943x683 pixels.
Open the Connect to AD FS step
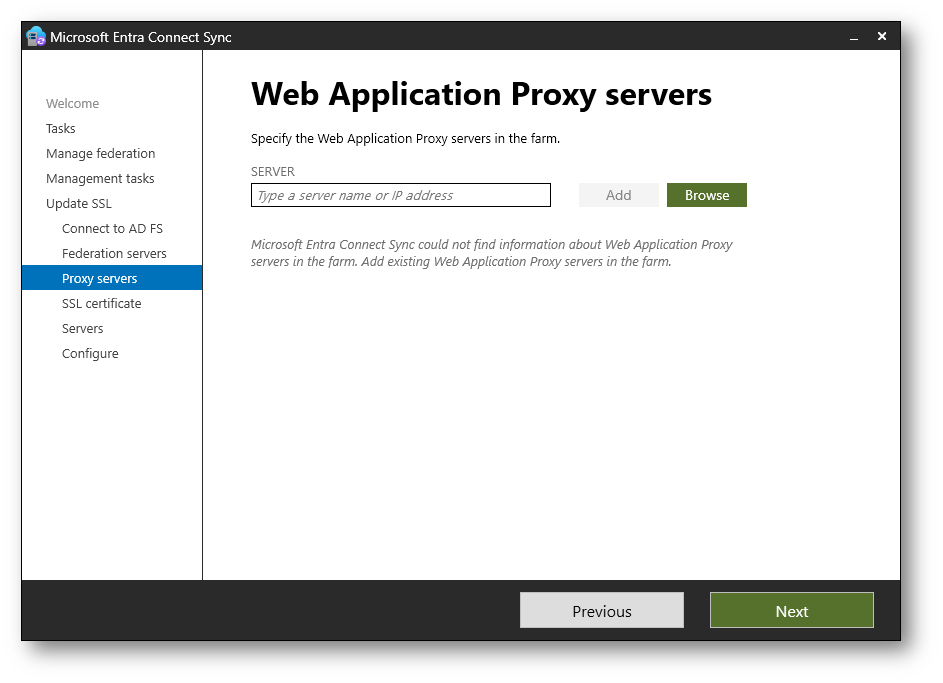coord(112,229)
